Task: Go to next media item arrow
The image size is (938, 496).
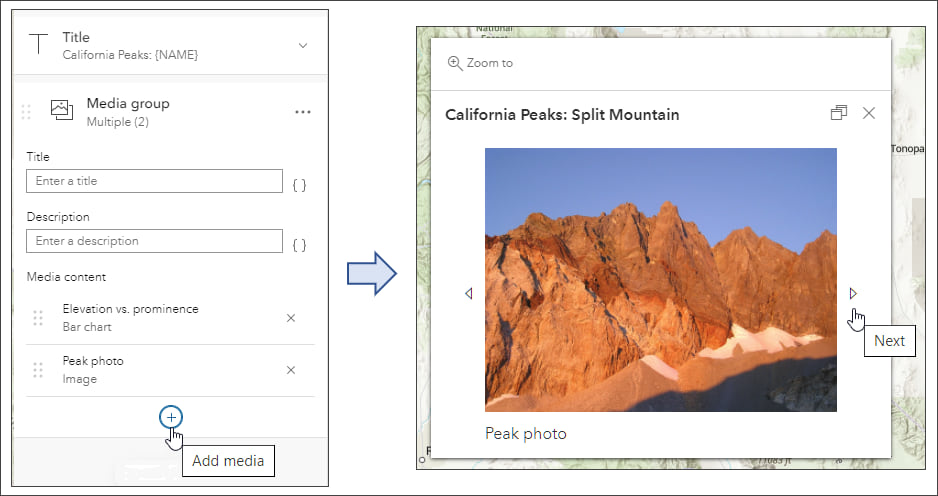Action: [853, 294]
